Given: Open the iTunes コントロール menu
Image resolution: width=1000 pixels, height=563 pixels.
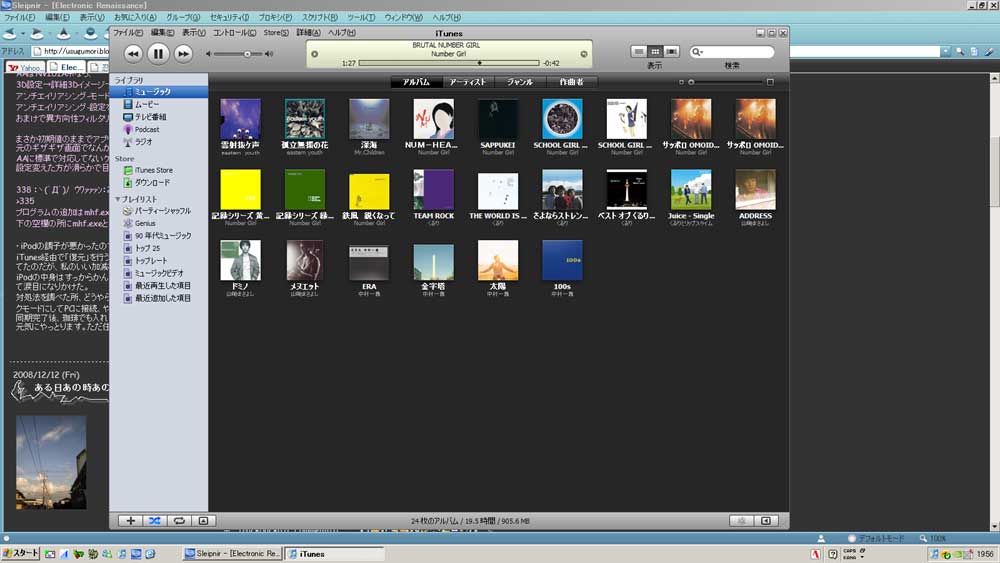Looking at the screenshot, I should (234, 33).
